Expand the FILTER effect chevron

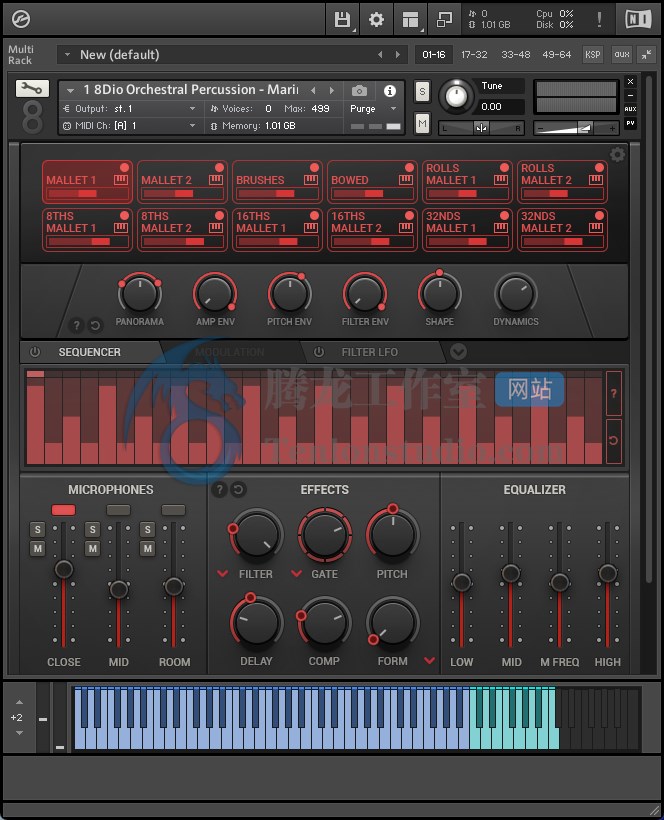(222, 574)
